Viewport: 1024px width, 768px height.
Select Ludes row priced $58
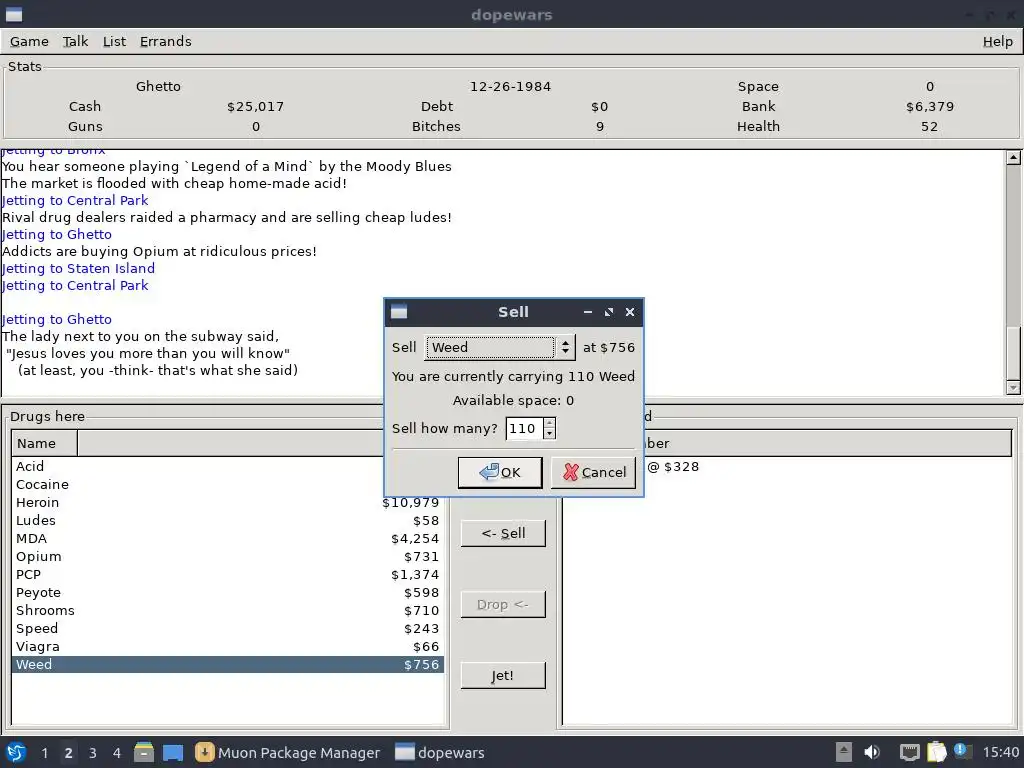(228, 520)
